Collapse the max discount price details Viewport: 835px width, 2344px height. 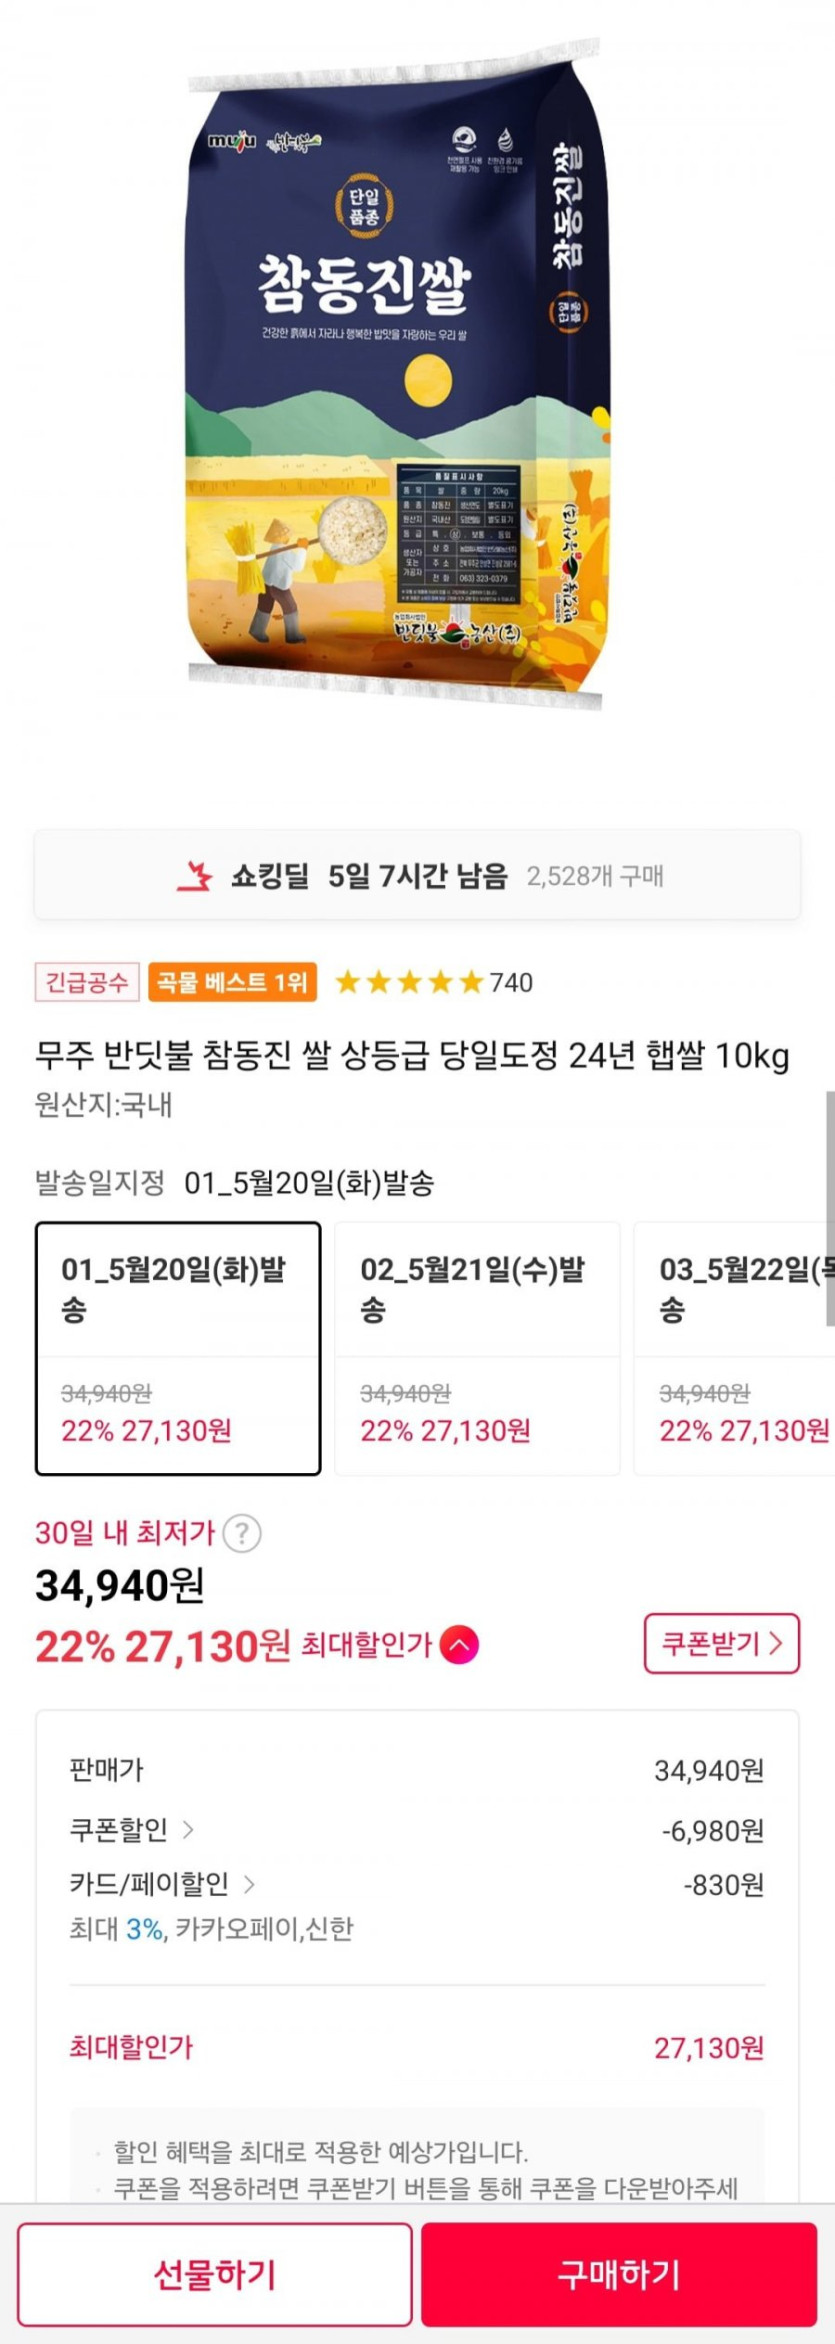click(459, 1644)
